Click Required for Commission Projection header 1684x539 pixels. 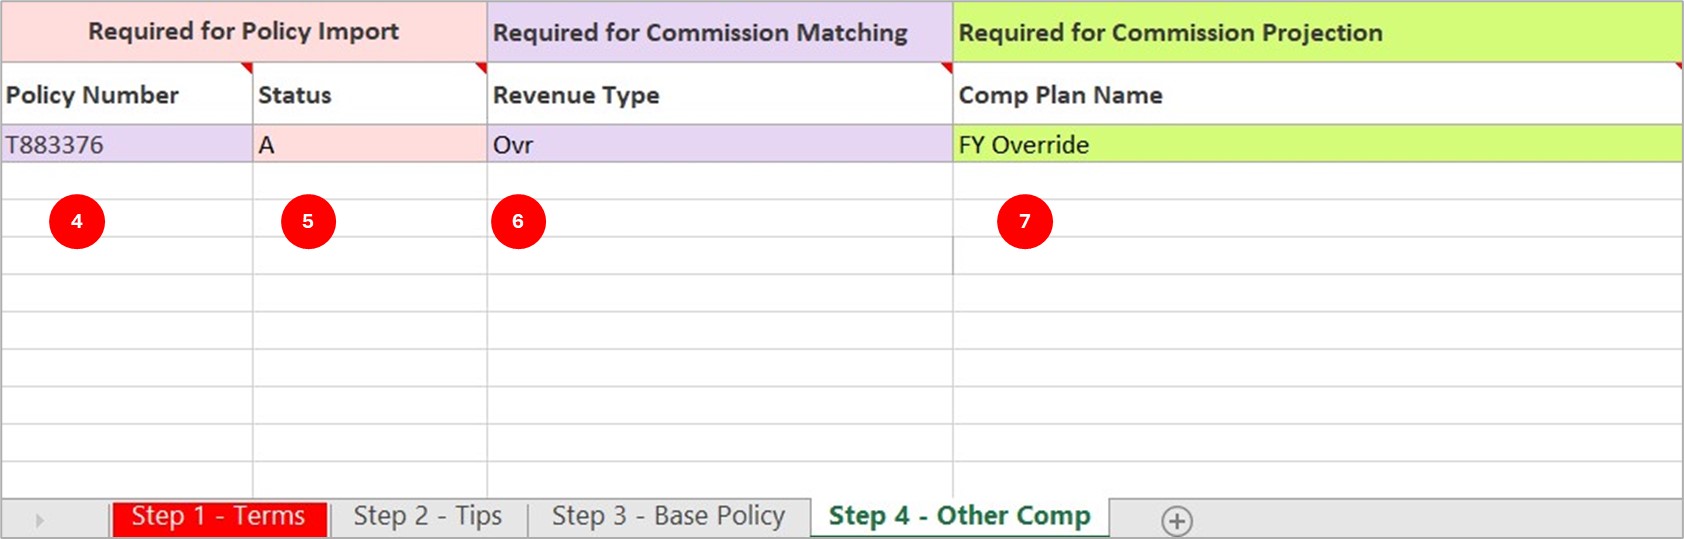(x=1318, y=32)
